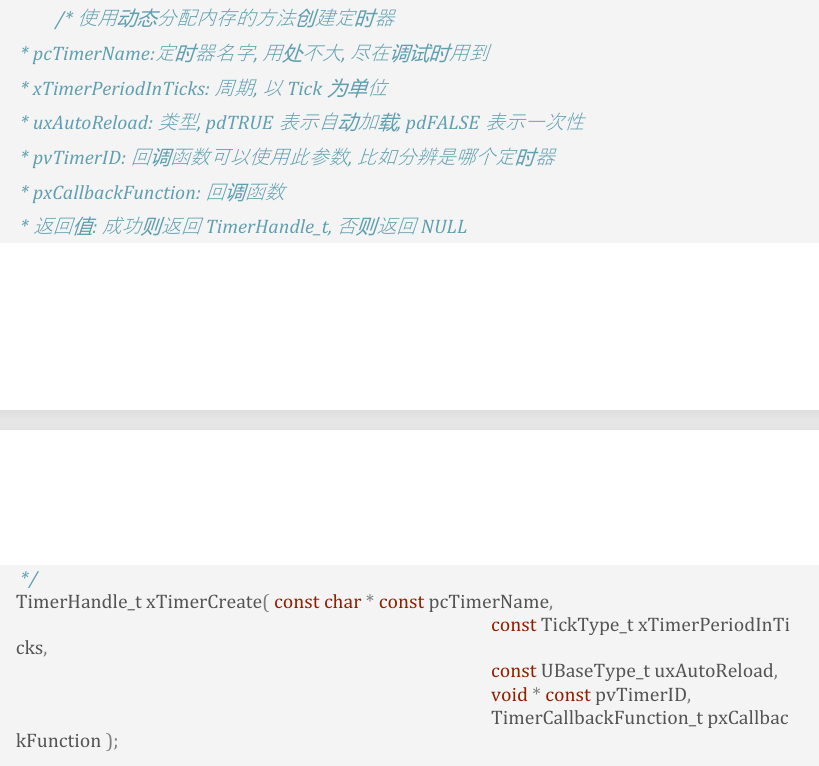The height and width of the screenshot is (766, 819).
Task: Click UBaseType_t uxAutoReload in the code
Action: [658, 671]
